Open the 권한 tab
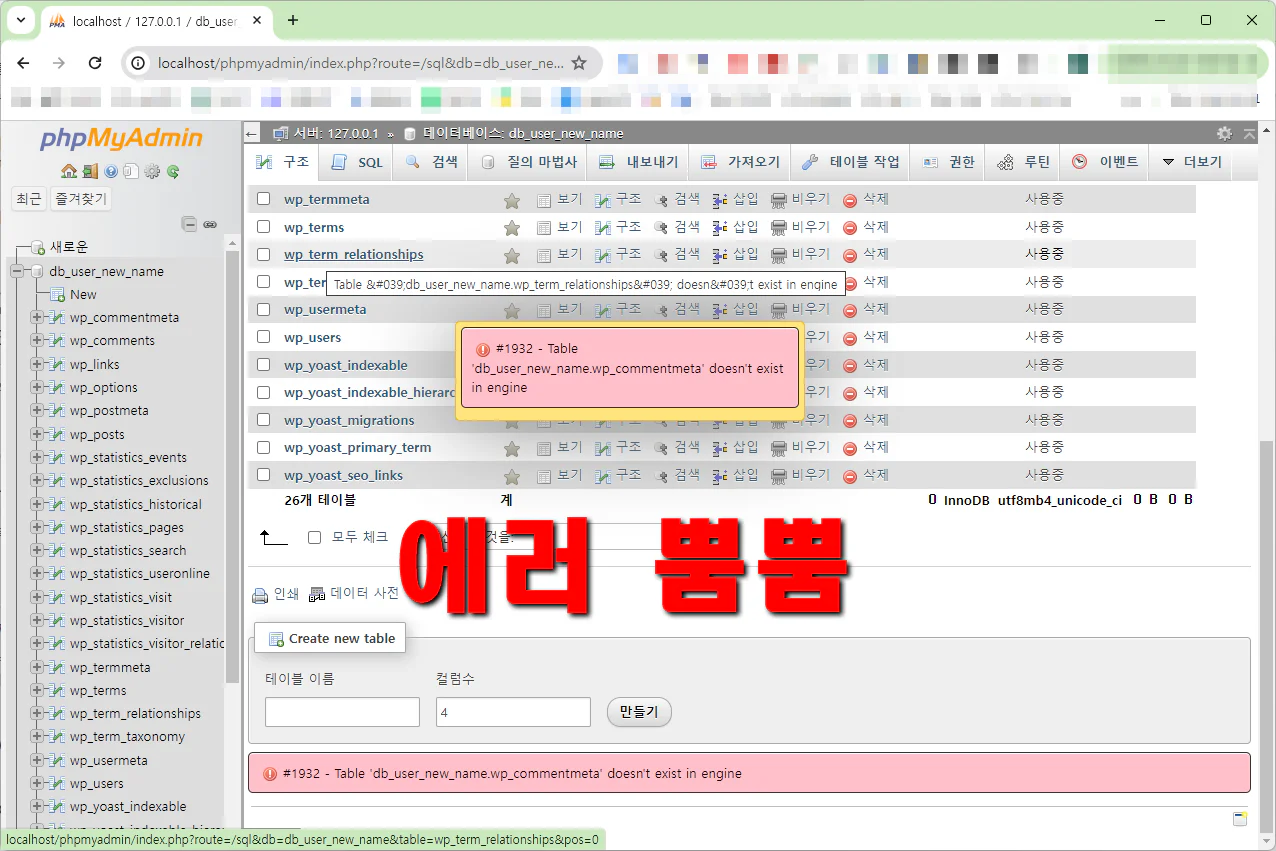Image resolution: width=1276 pixels, height=851 pixels. point(949,162)
